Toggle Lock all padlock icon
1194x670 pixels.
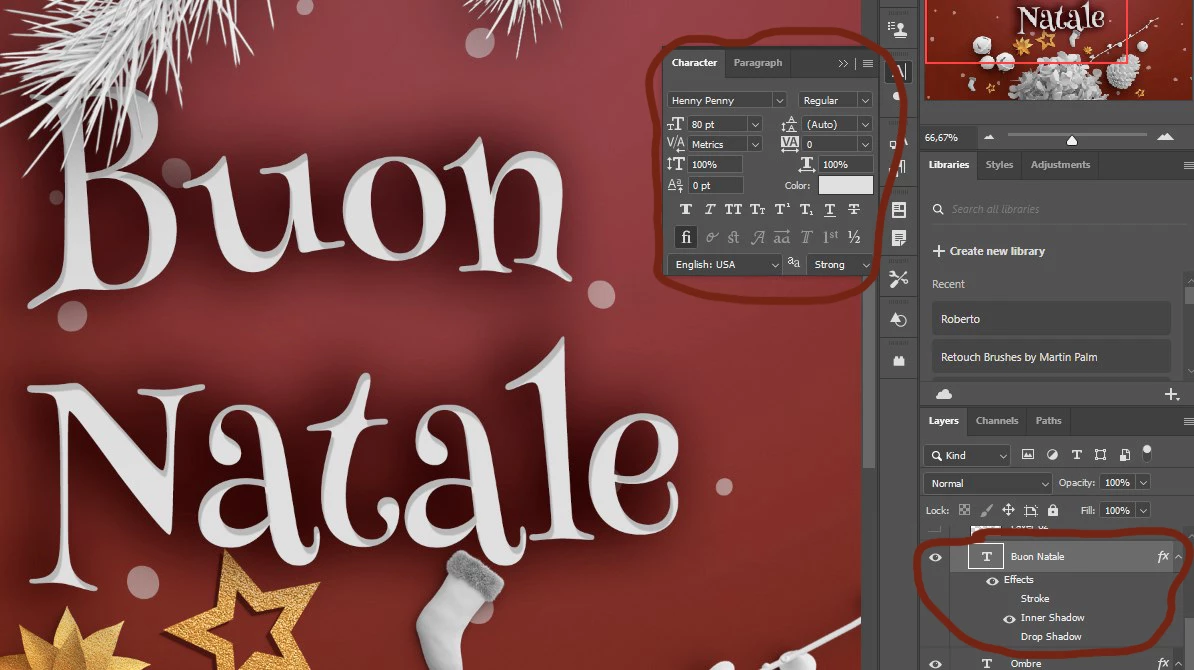1053,510
